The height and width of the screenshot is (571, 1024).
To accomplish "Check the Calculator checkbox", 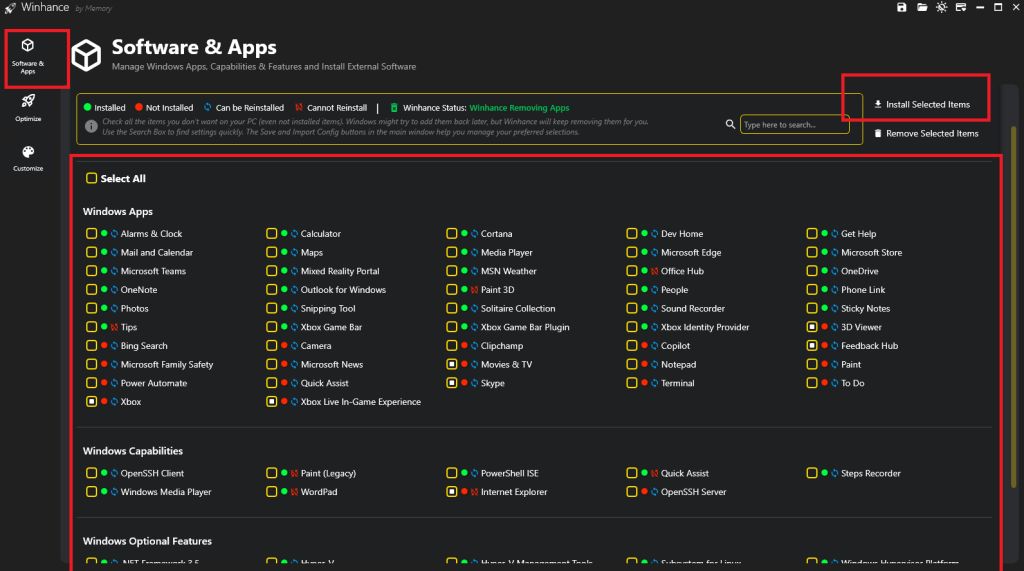I will point(272,233).
